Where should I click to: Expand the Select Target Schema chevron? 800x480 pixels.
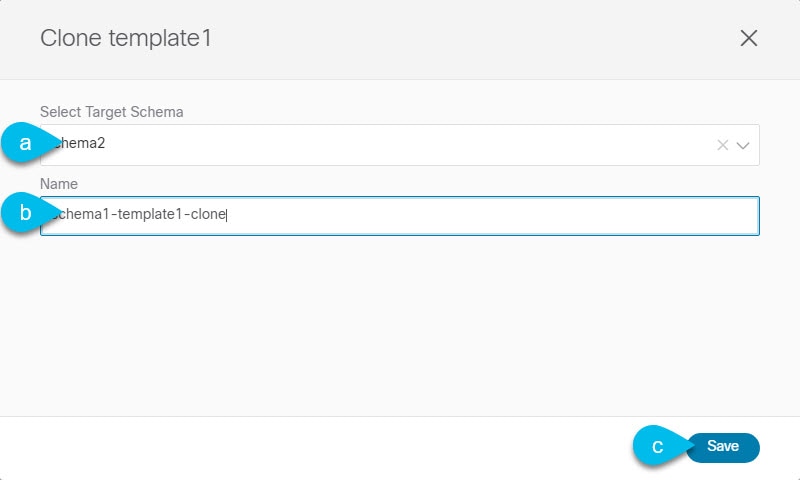743,146
